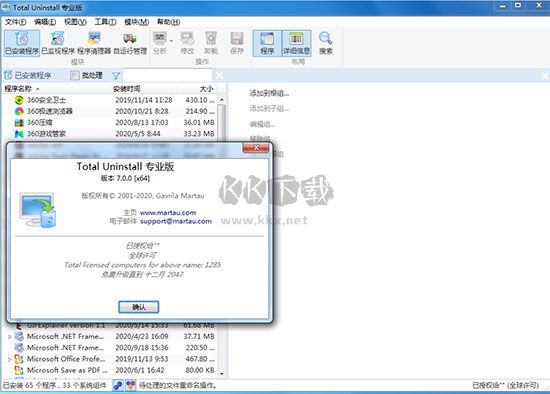Open the 帮助(H) menu

(168, 22)
